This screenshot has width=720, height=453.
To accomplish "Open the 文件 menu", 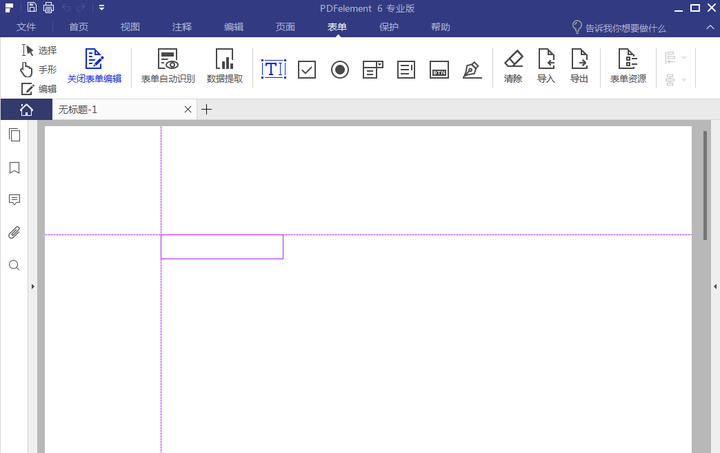I will tap(26, 27).
